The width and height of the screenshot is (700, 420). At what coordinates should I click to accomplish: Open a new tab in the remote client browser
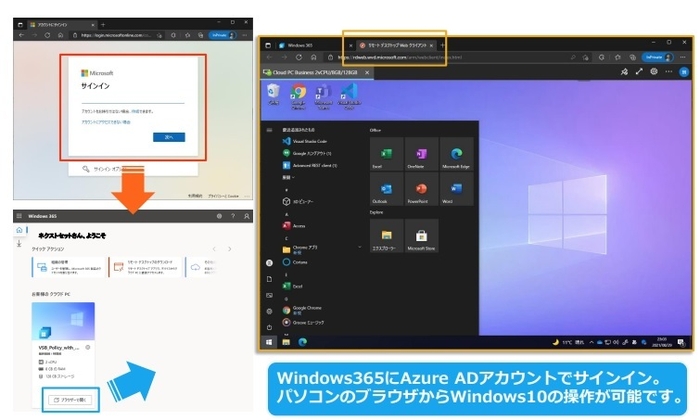442,45
